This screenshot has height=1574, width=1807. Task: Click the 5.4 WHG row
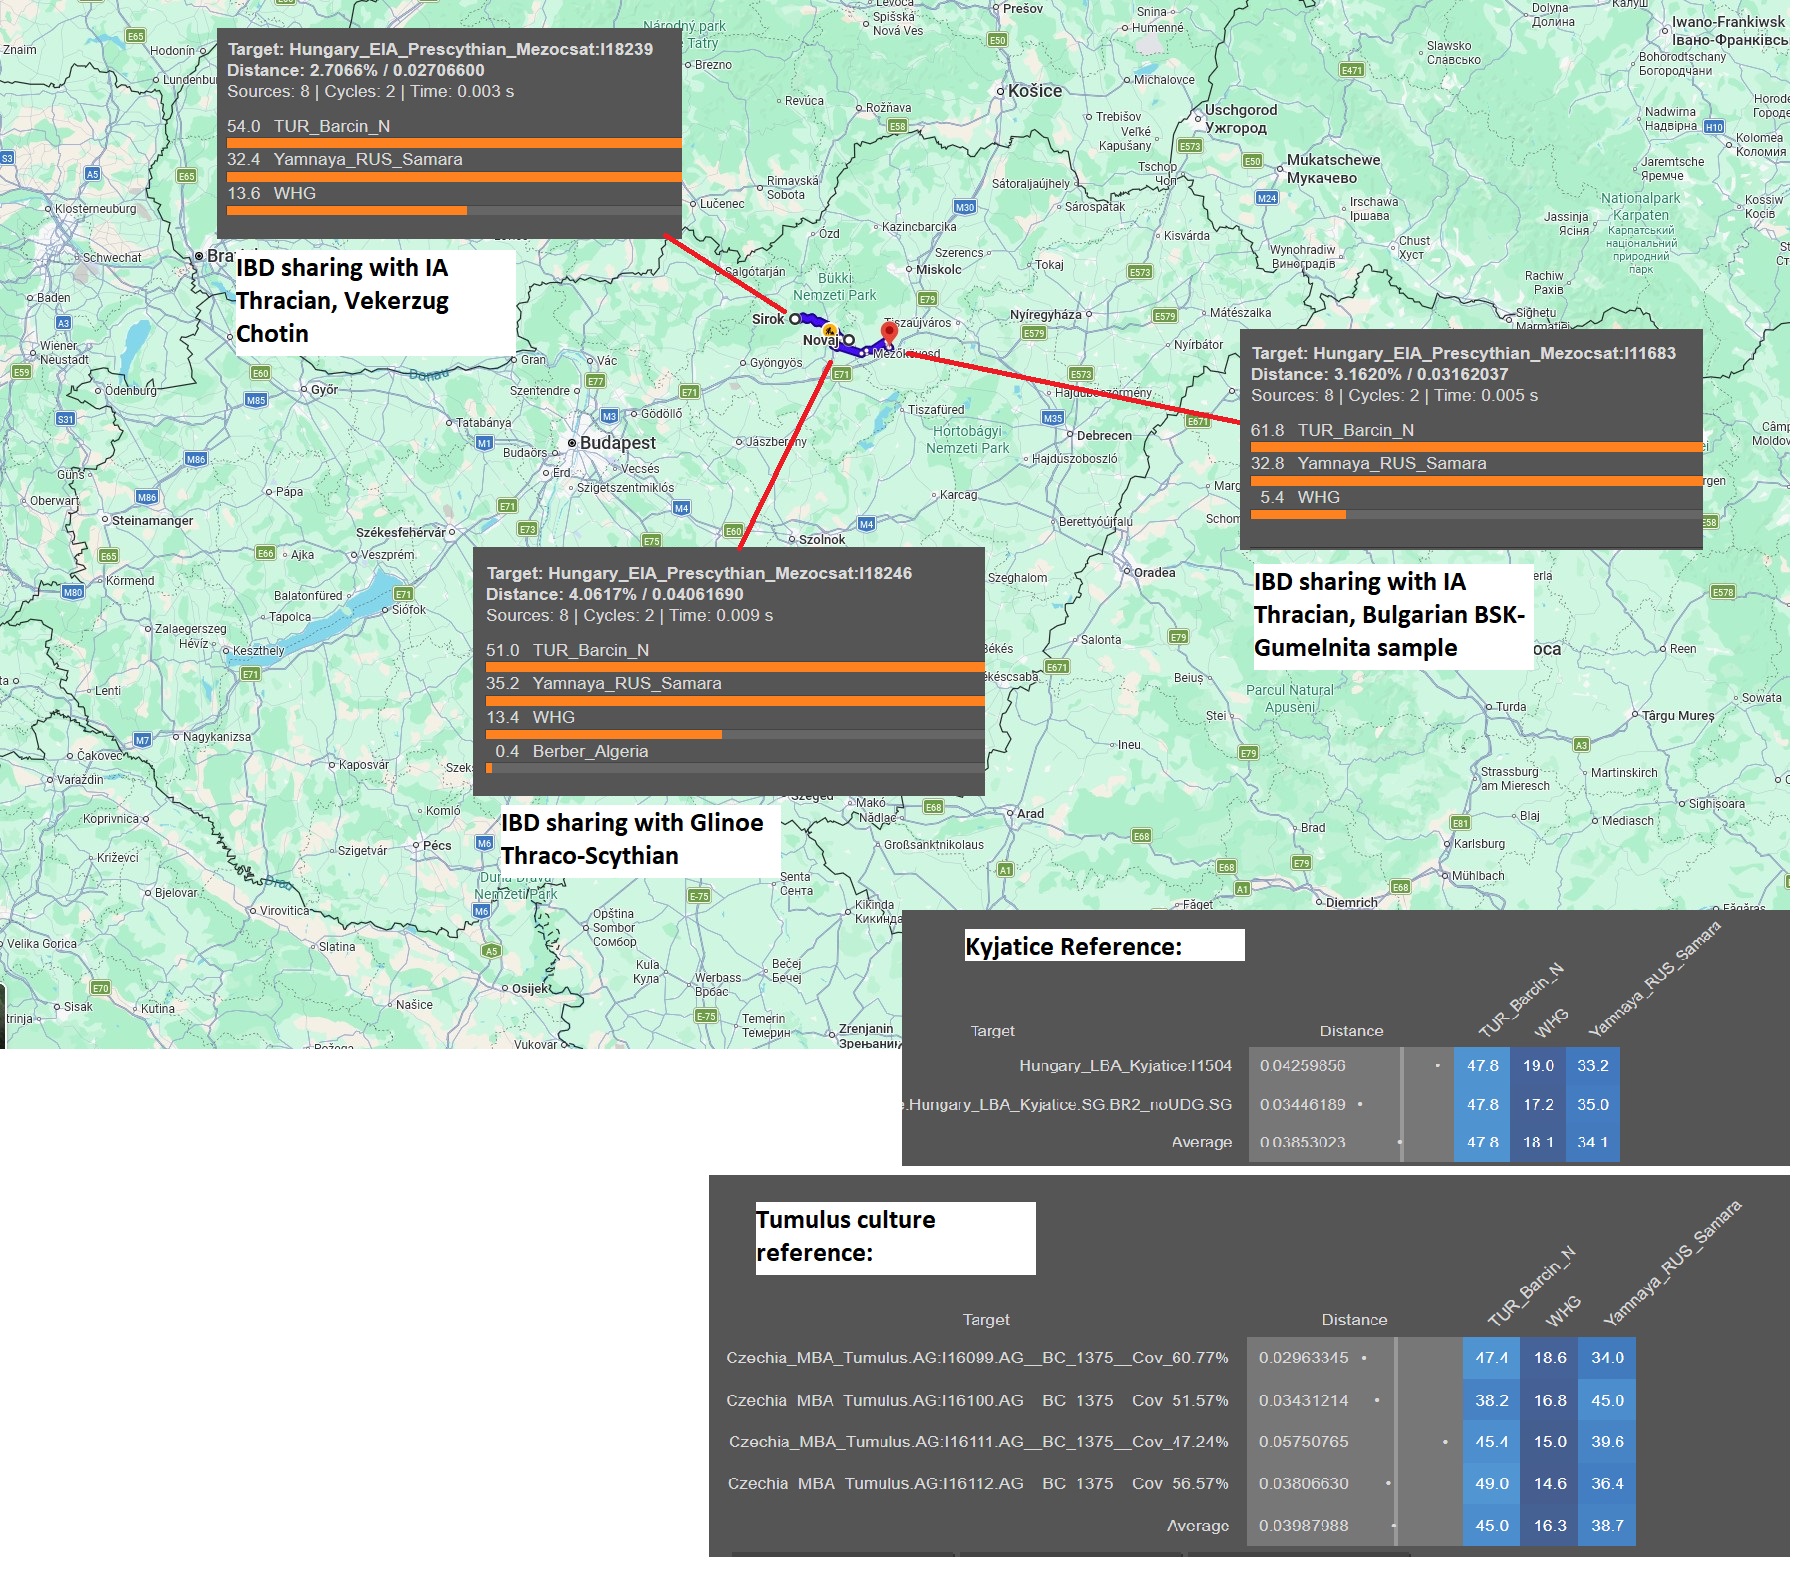click(x=1476, y=503)
